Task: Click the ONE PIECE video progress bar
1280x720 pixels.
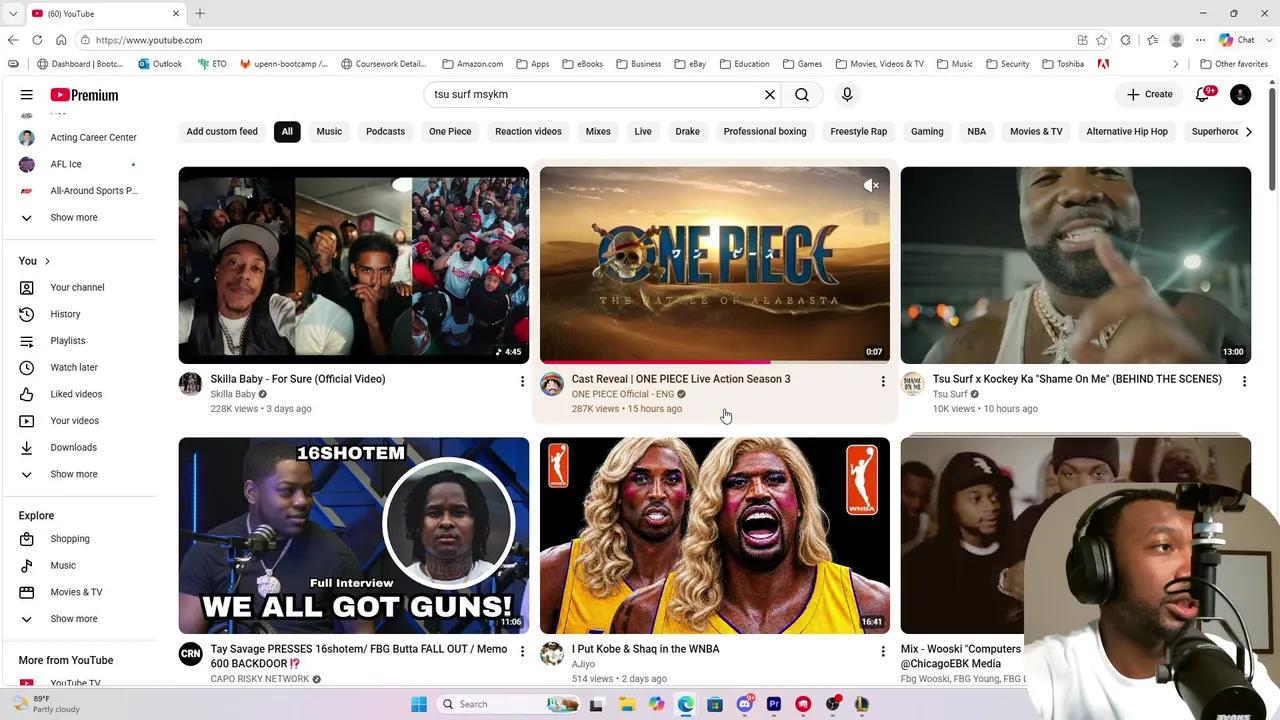Action: pyautogui.click(x=715, y=362)
